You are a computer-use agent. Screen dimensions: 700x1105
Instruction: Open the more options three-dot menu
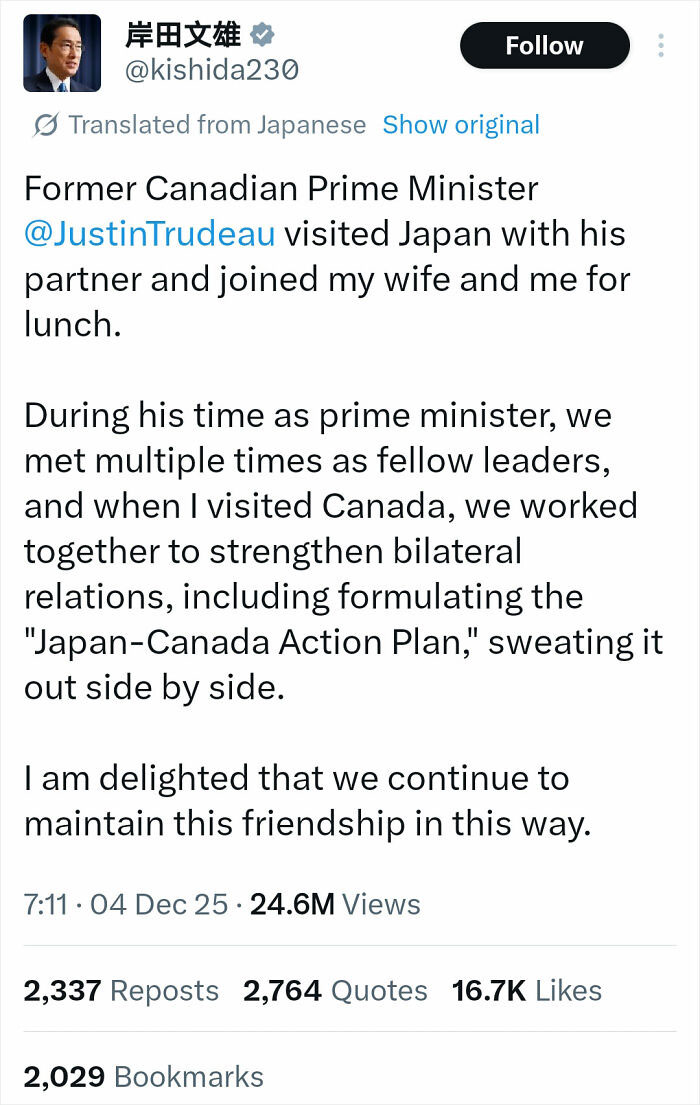(661, 46)
